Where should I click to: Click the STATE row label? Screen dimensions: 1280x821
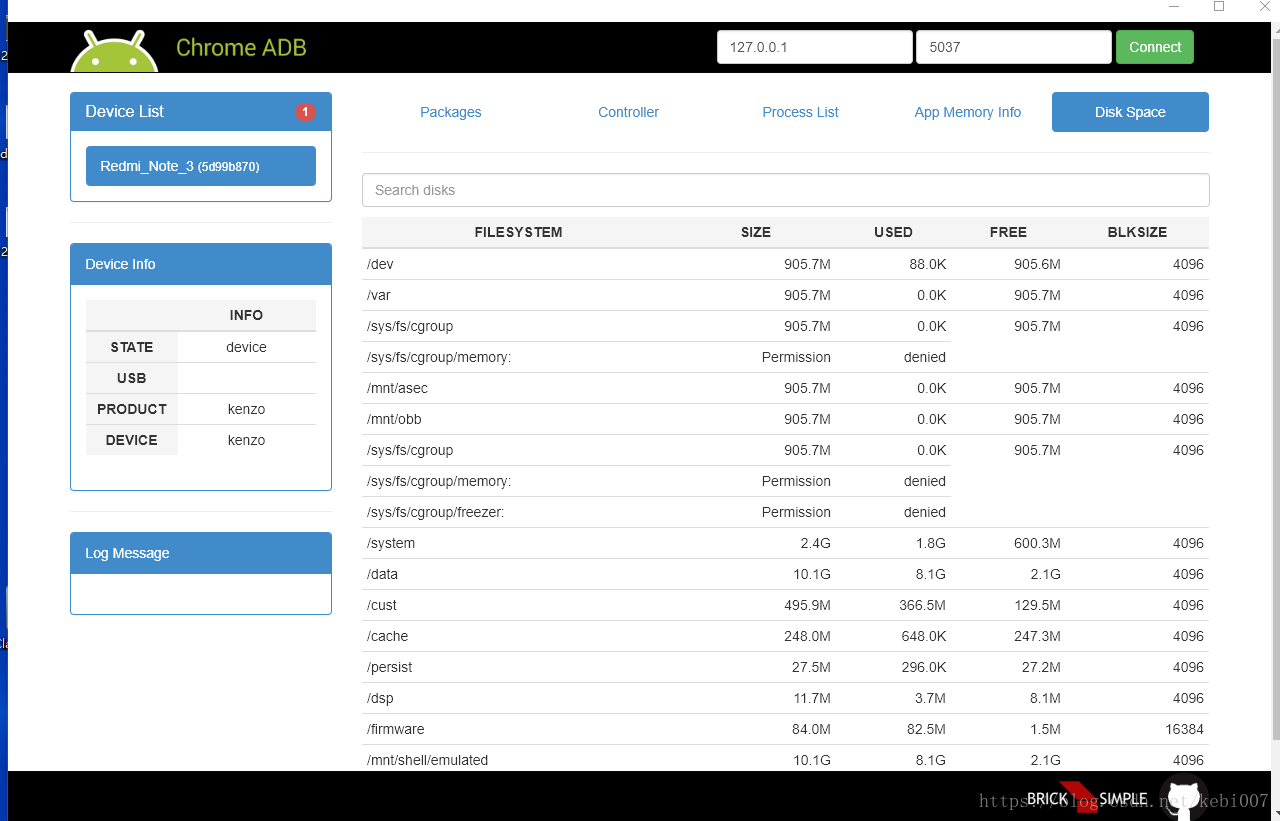pyautogui.click(x=132, y=347)
